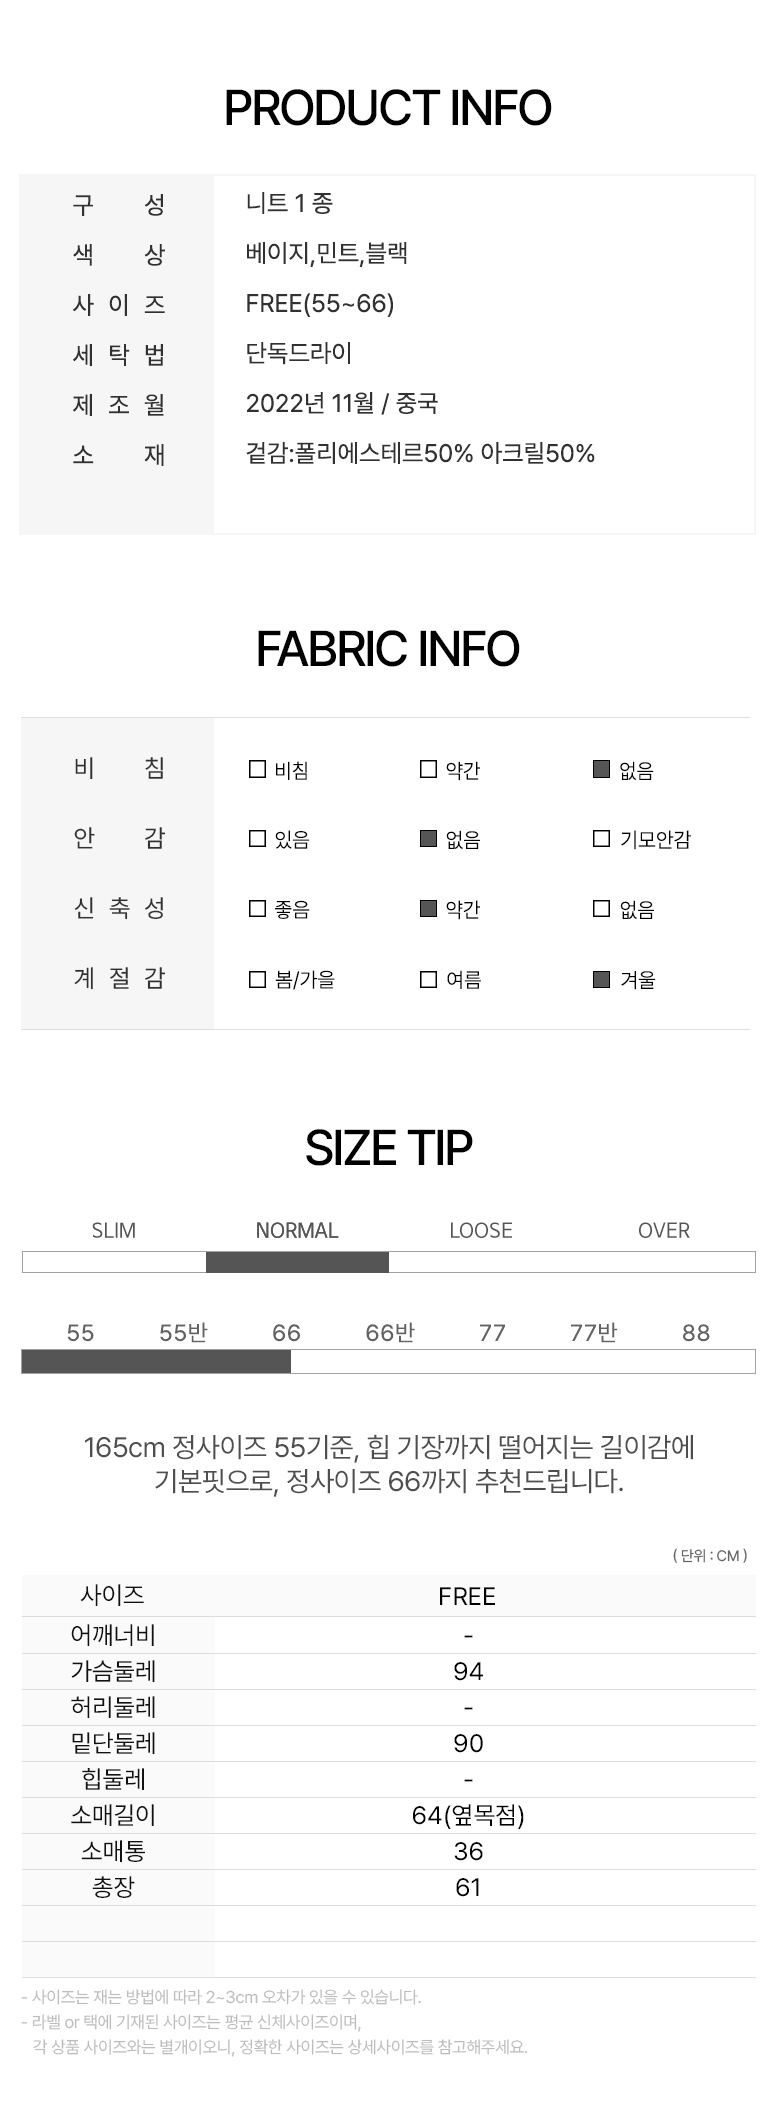Select the highlighted NORMAL fit segment
This screenshot has width=780, height=2107.
[x=297, y=1262]
